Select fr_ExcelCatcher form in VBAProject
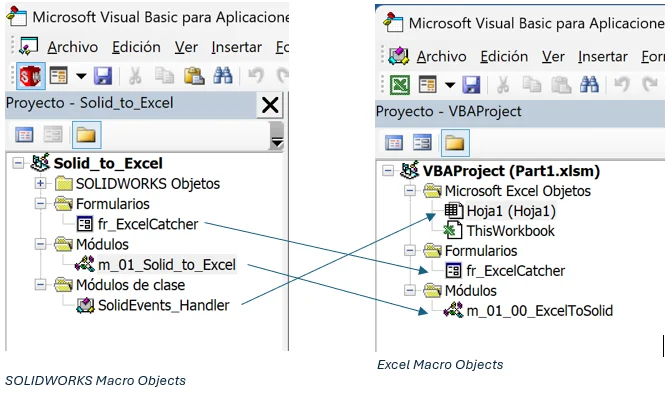The width and height of the screenshot is (668, 398). [x=515, y=271]
